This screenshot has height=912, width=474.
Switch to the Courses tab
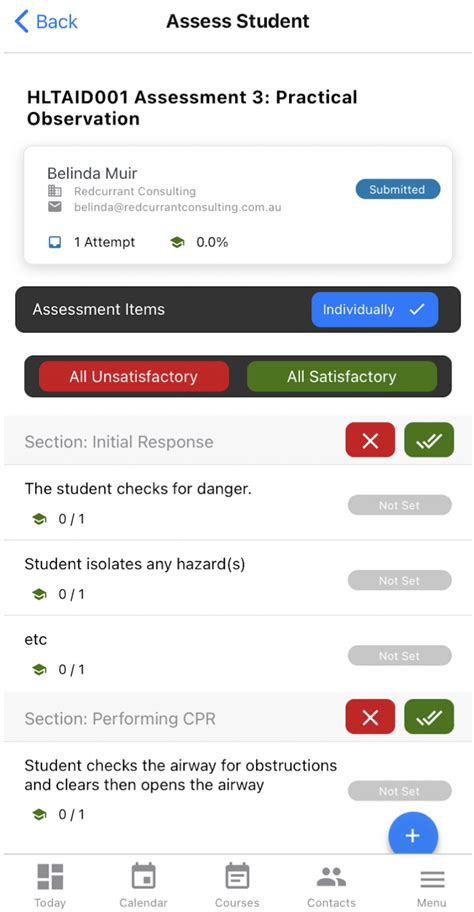point(237,885)
